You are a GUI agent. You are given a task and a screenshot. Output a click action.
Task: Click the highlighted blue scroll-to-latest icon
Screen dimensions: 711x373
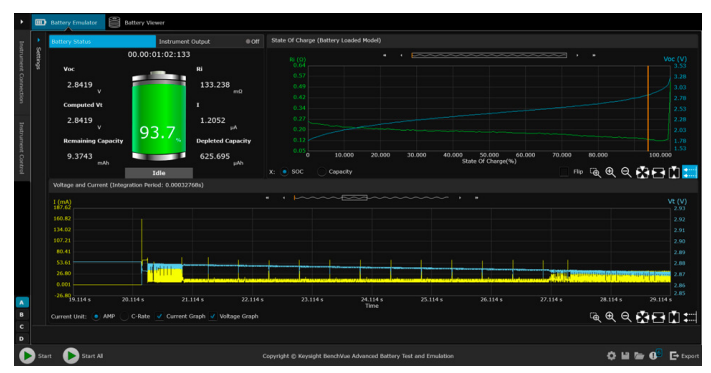pyautogui.click(x=690, y=172)
